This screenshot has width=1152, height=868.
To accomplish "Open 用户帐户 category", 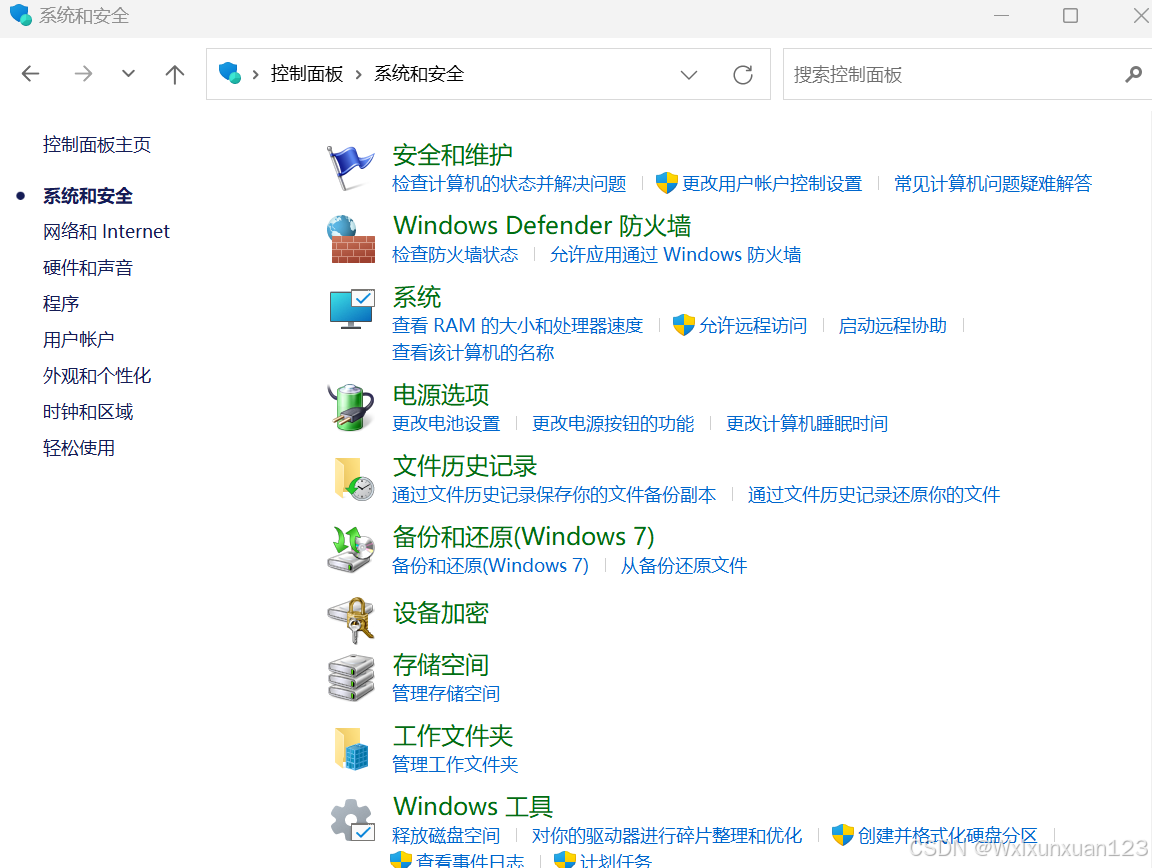I will tap(79, 340).
